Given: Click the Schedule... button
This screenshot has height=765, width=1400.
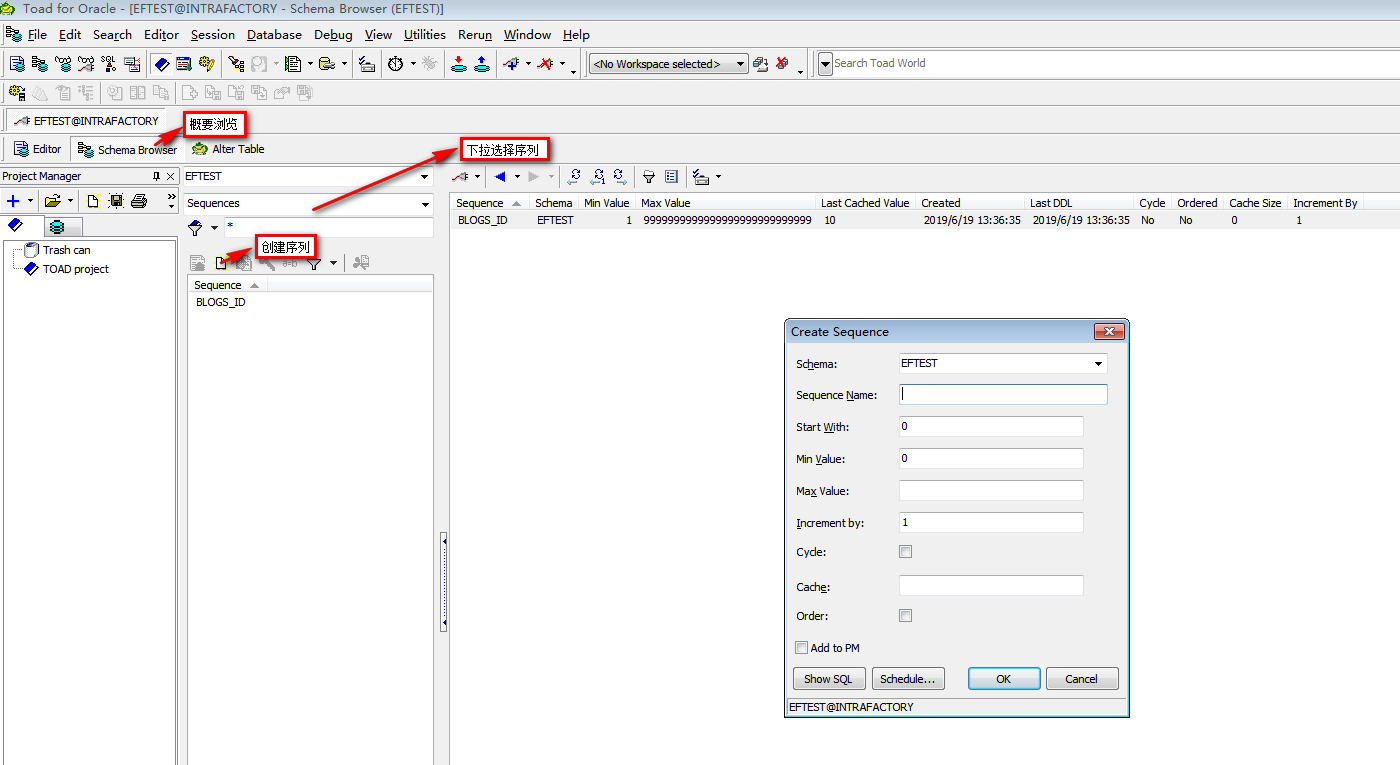Looking at the screenshot, I should (908, 679).
